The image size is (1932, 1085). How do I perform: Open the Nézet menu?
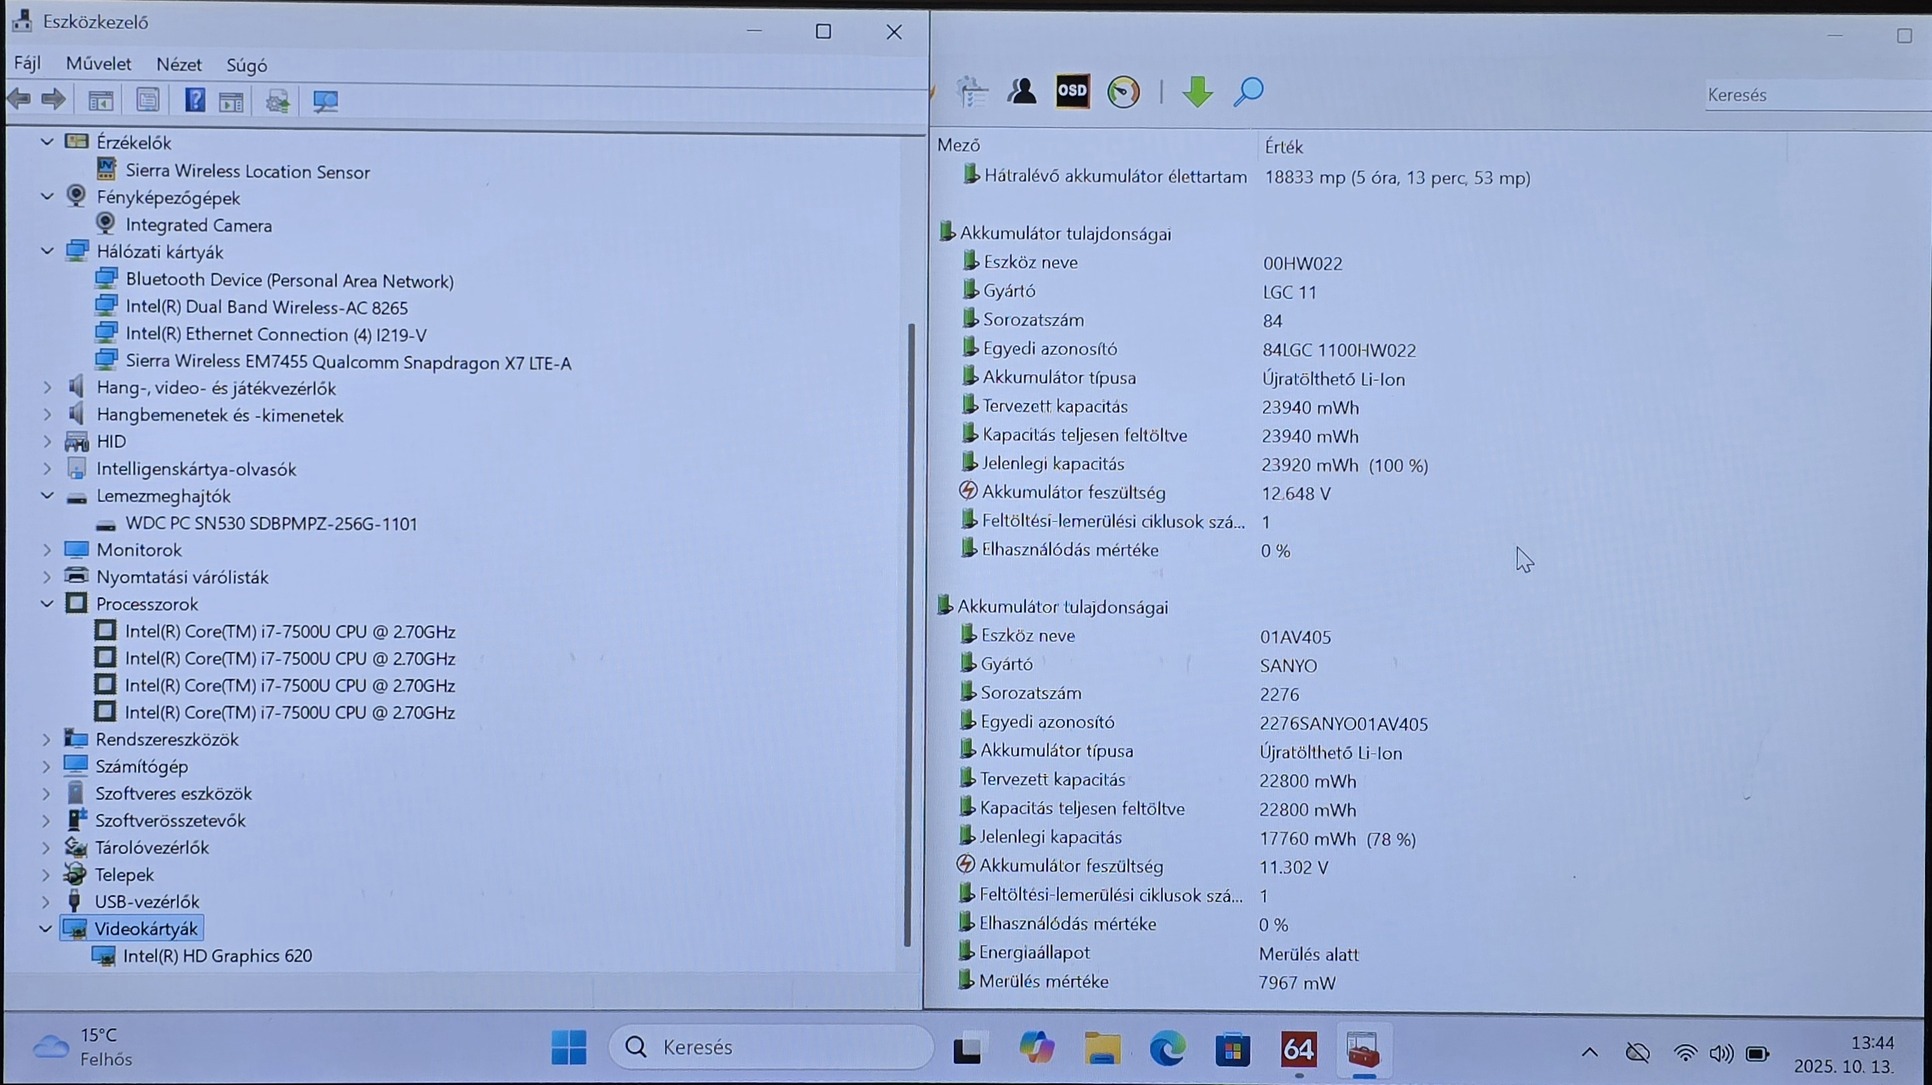pyautogui.click(x=179, y=64)
